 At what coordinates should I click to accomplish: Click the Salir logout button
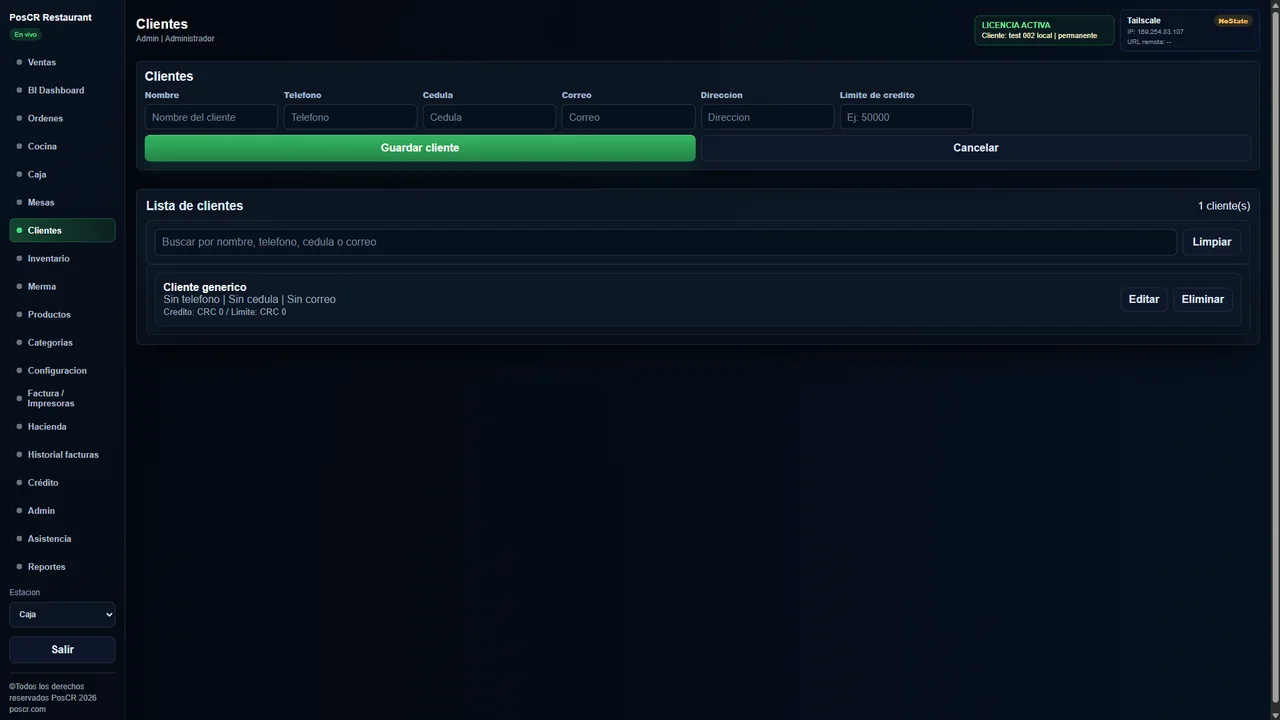62,649
